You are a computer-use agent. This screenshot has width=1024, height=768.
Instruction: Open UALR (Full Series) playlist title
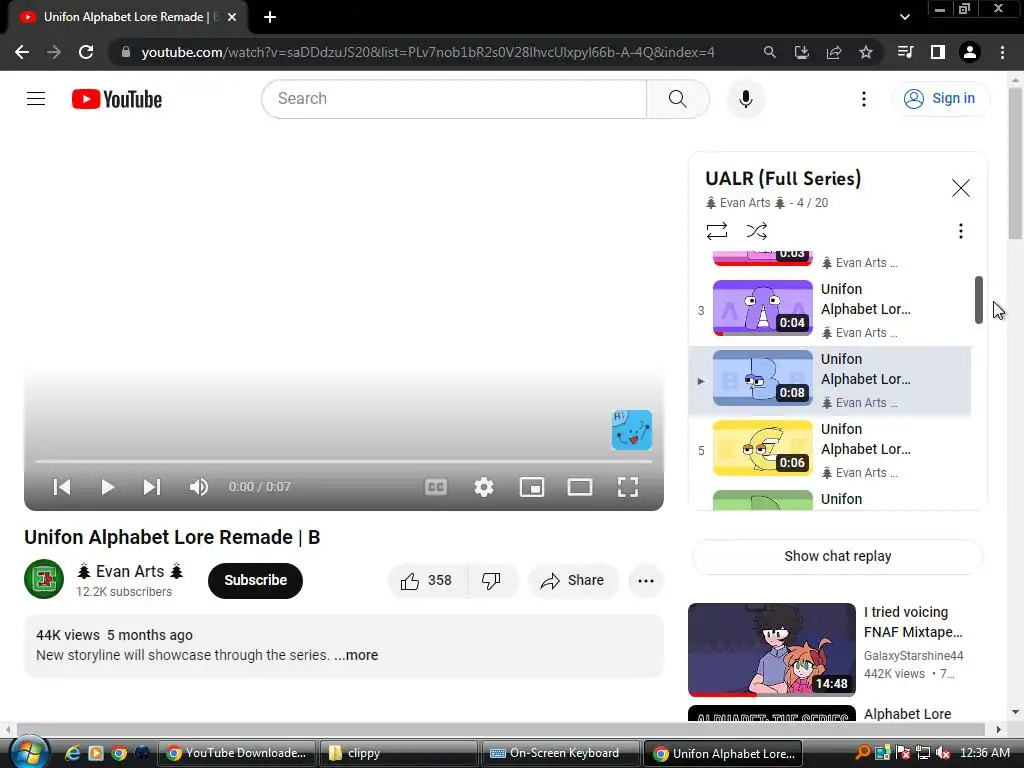point(783,178)
